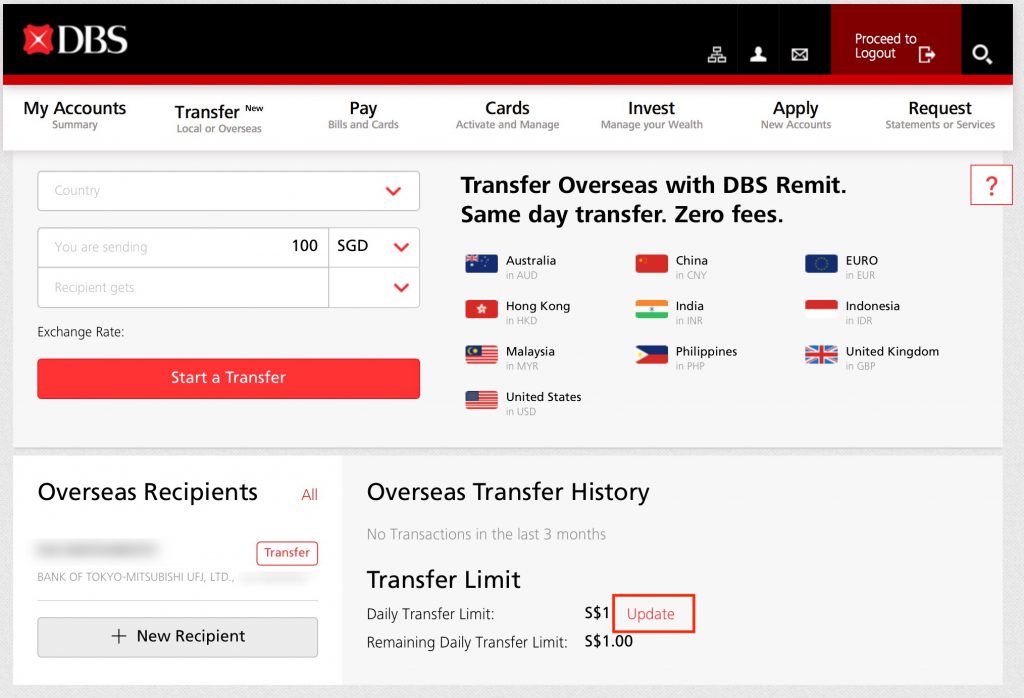Click the Transfer Limit heading
Image resolution: width=1024 pixels, height=698 pixels.
(444, 580)
